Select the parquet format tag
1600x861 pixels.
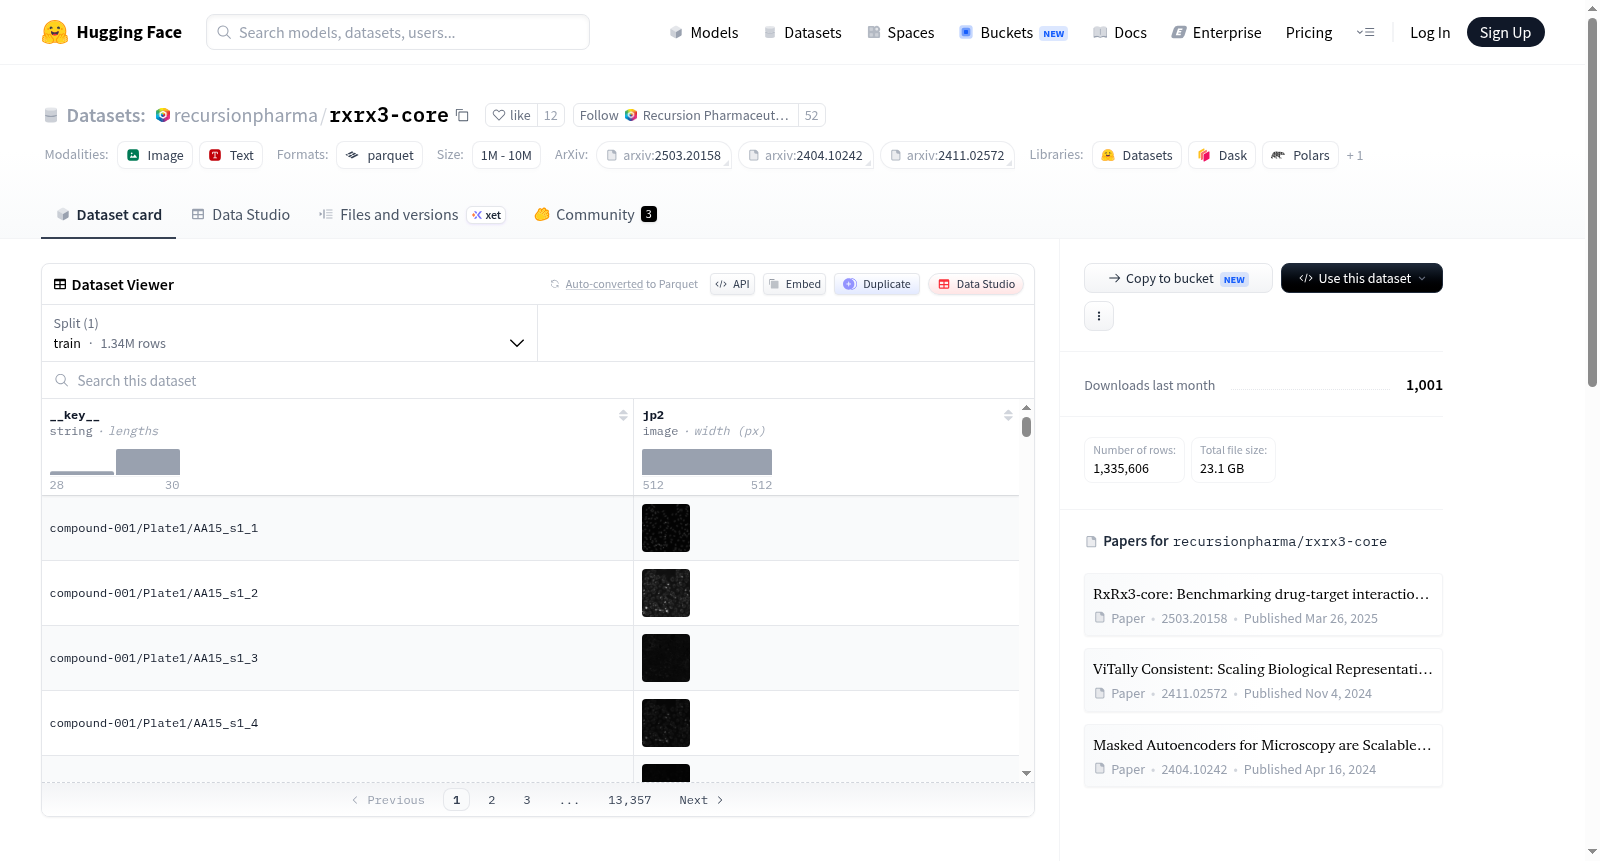(379, 155)
